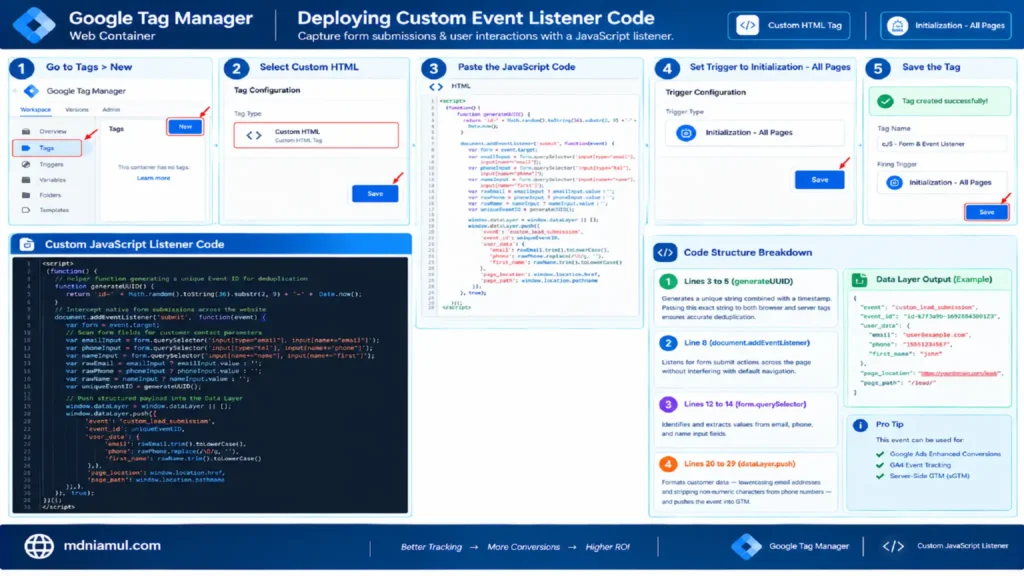
Task: Click the small GTM diamond icon in step 1
Action: [x=31, y=91]
